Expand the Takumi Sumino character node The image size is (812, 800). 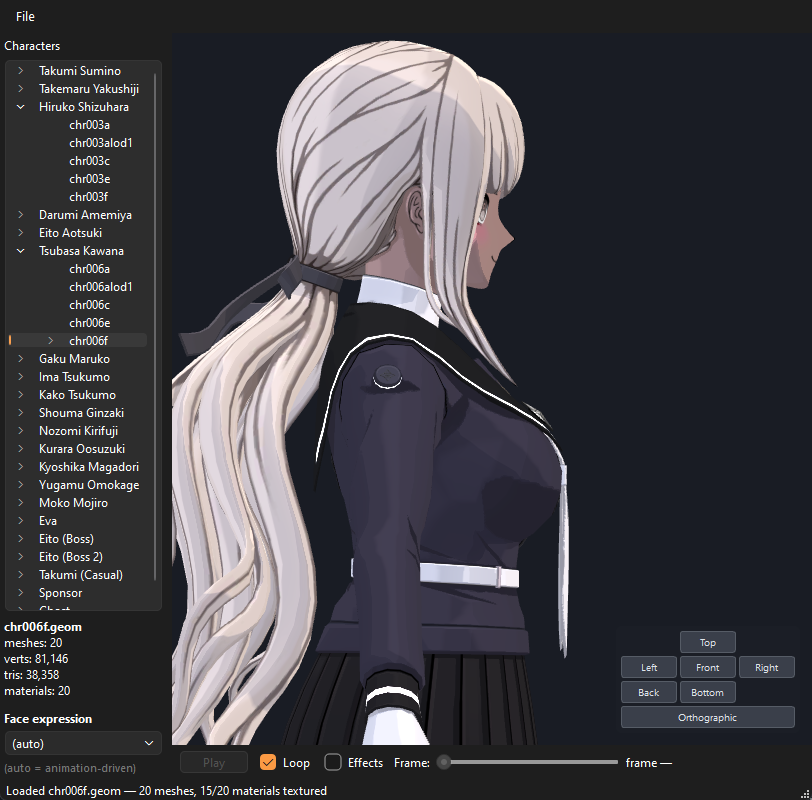(21, 70)
